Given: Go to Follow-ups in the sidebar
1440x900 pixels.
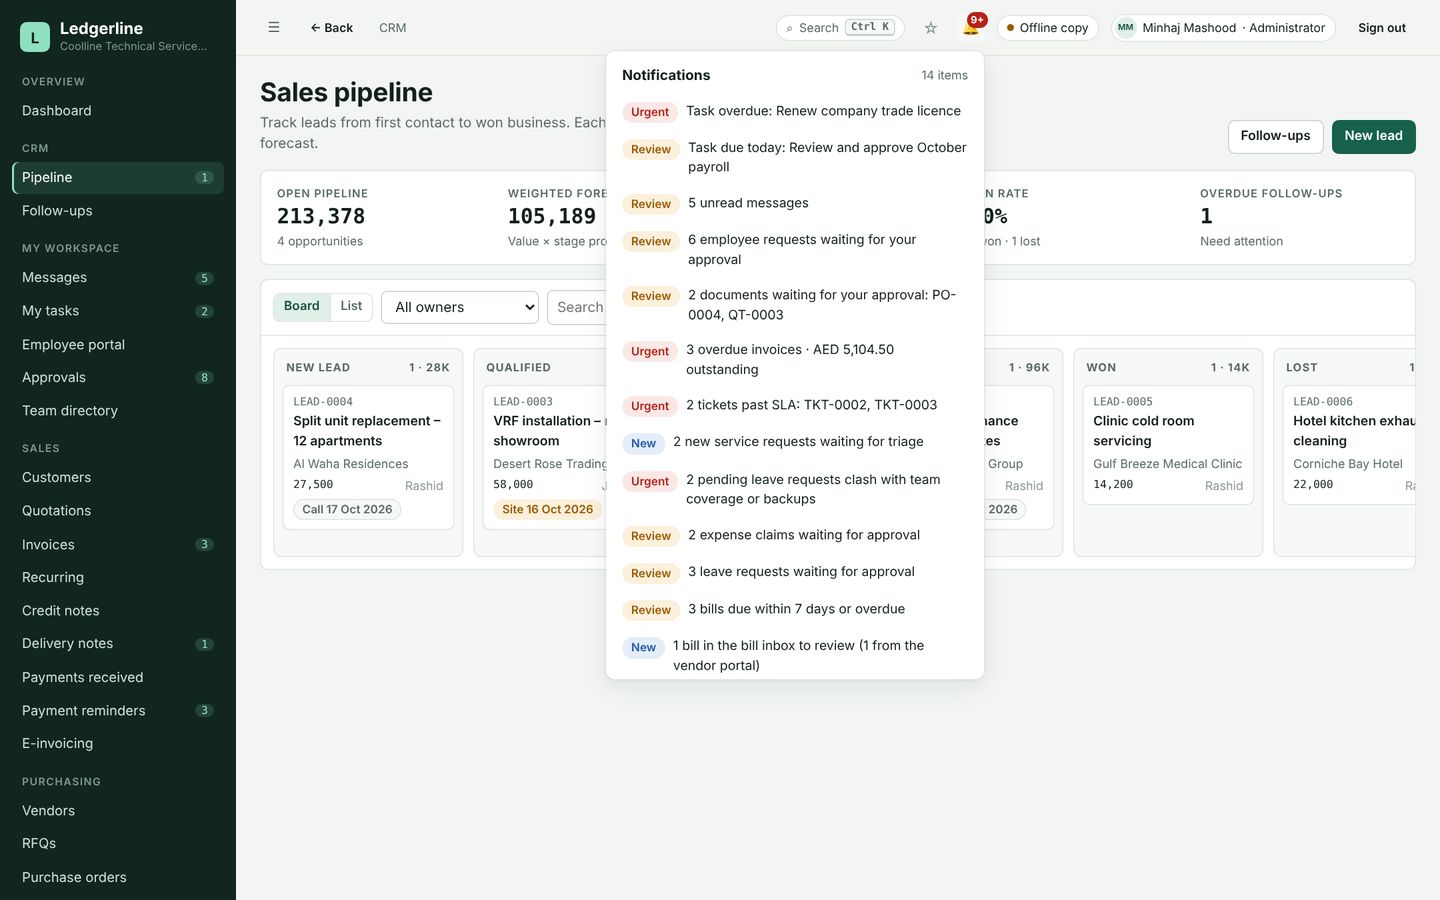Looking at the screenshot, I should point(118,211).
